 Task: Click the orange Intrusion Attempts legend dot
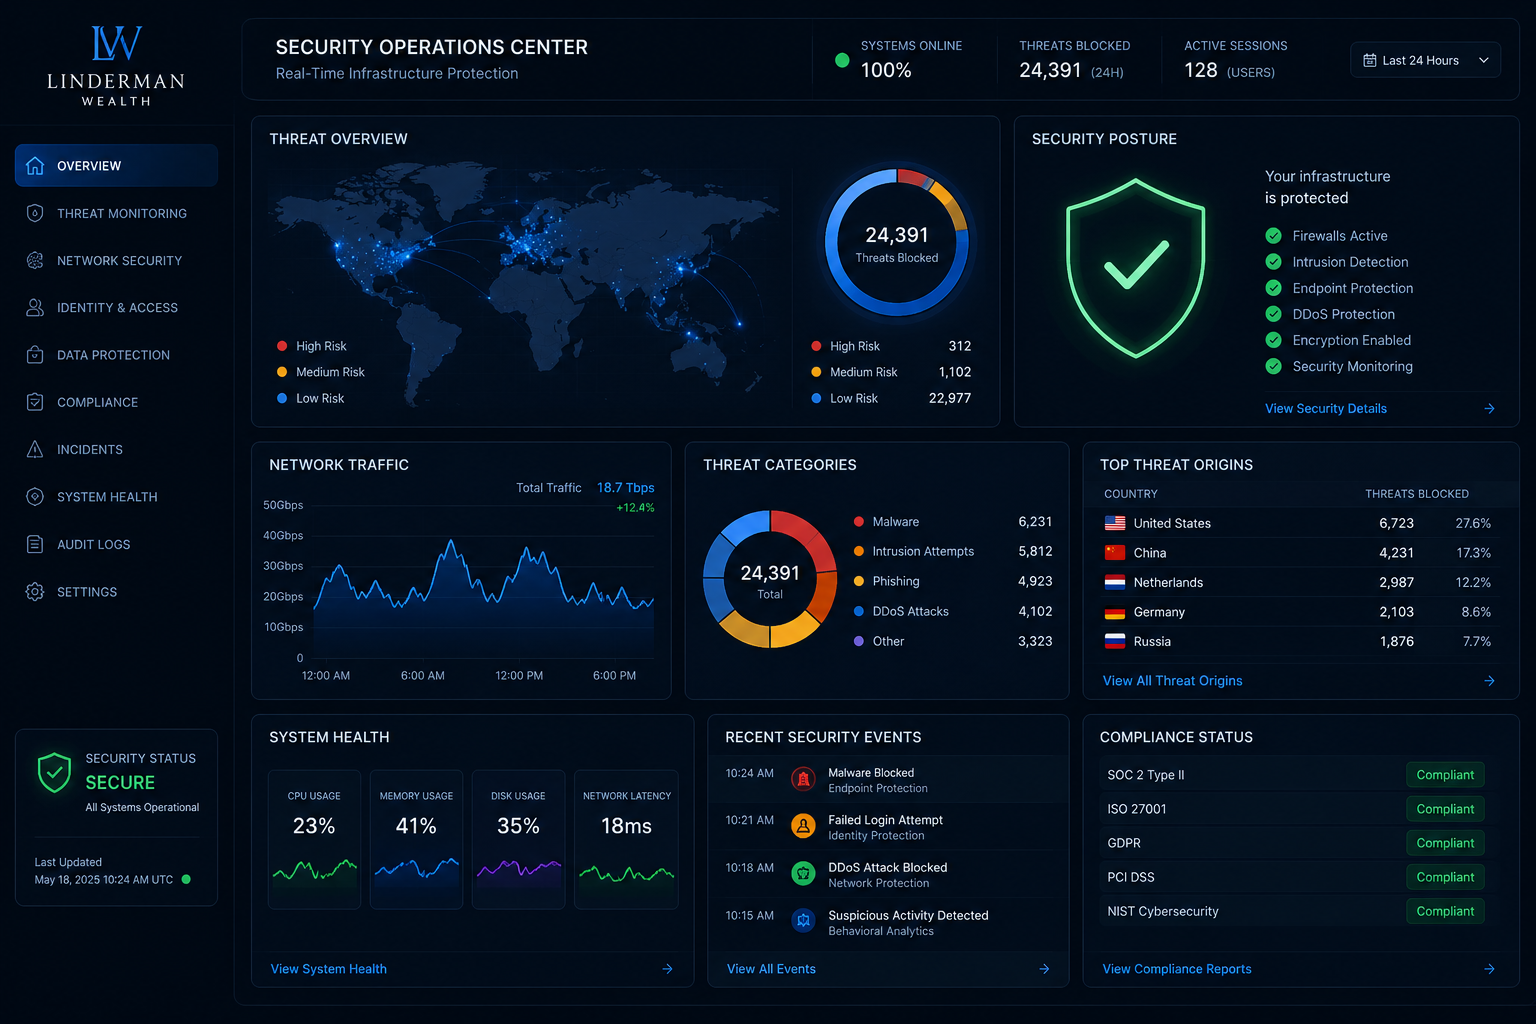(859, 551)
